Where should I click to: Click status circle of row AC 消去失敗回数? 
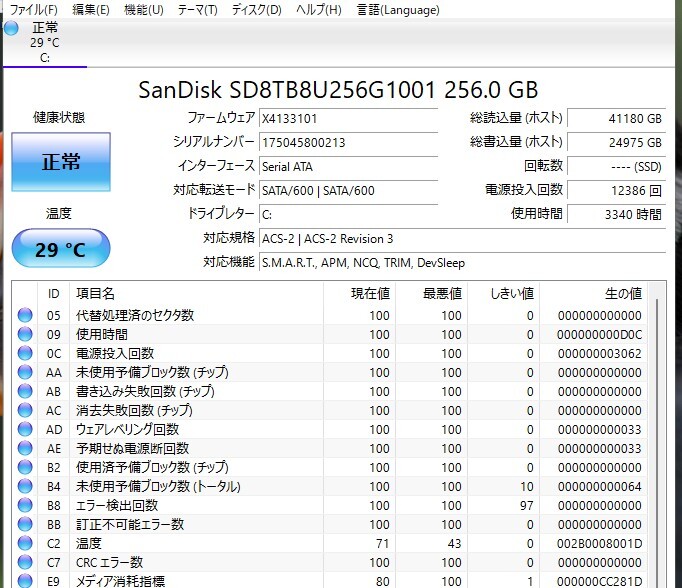click(25, 410)
